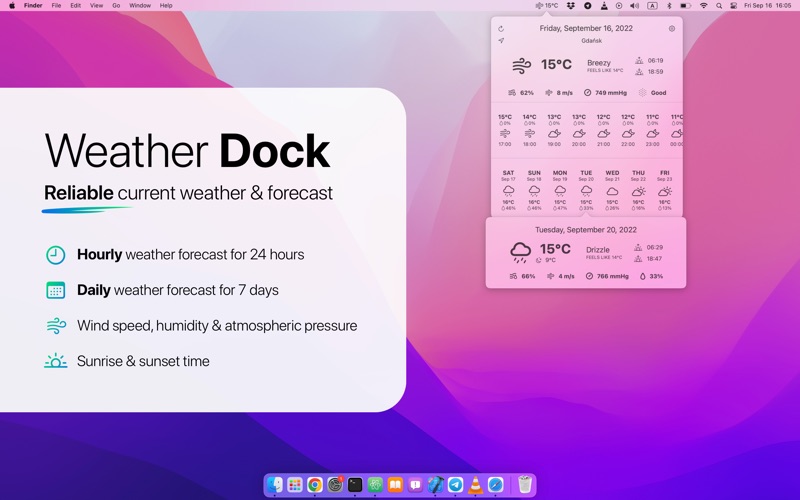Screen dimensions: 800x500
Task: Open Control Center icon
Action: [x=734, y=6]
